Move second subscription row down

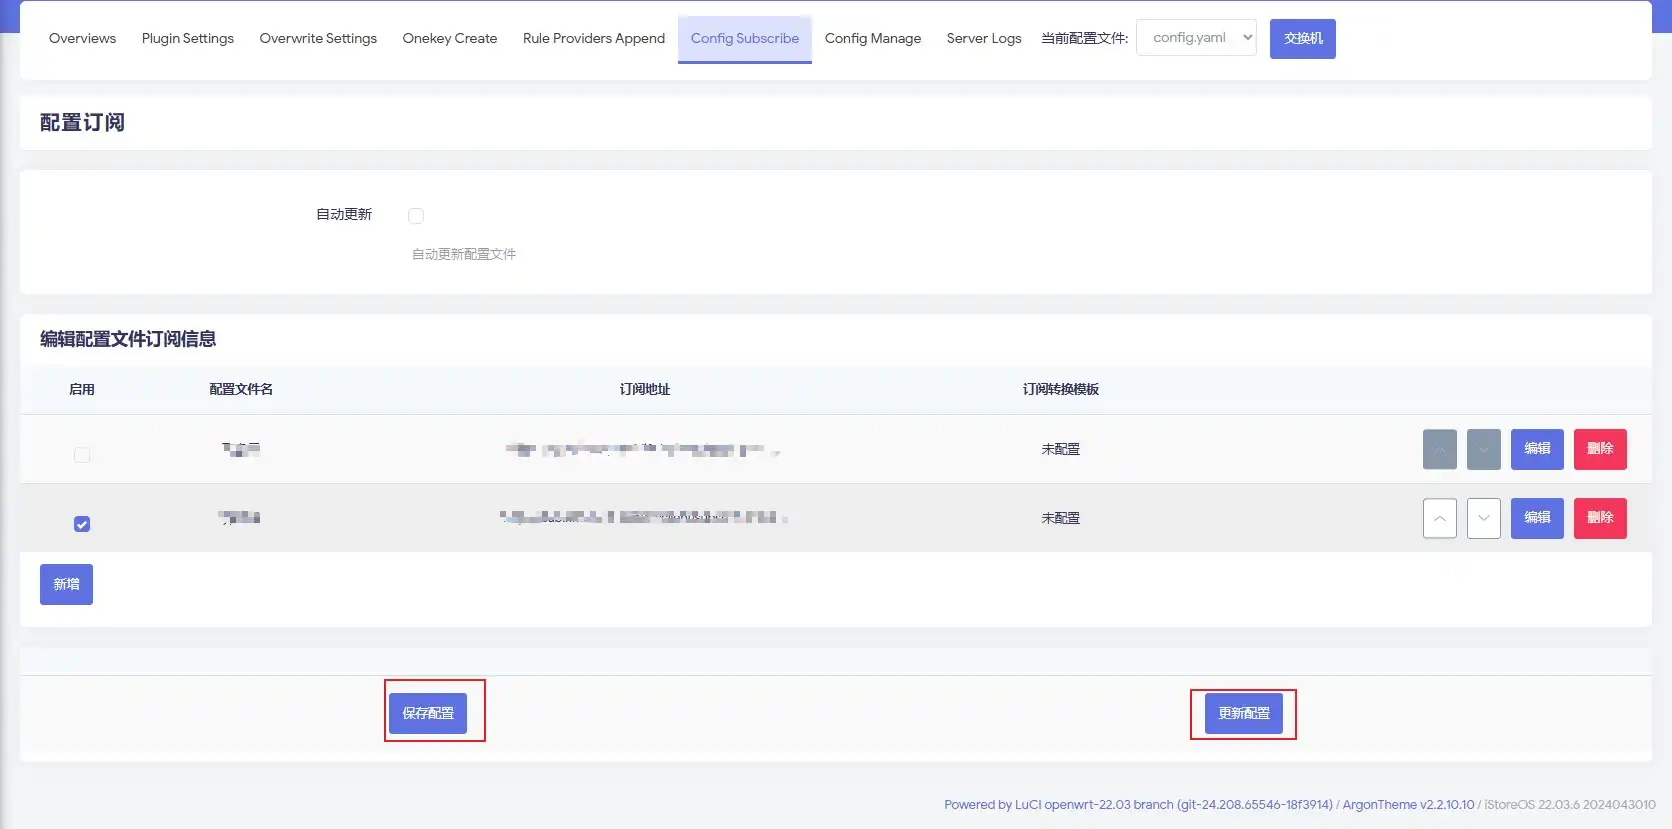click(1483, 518)
